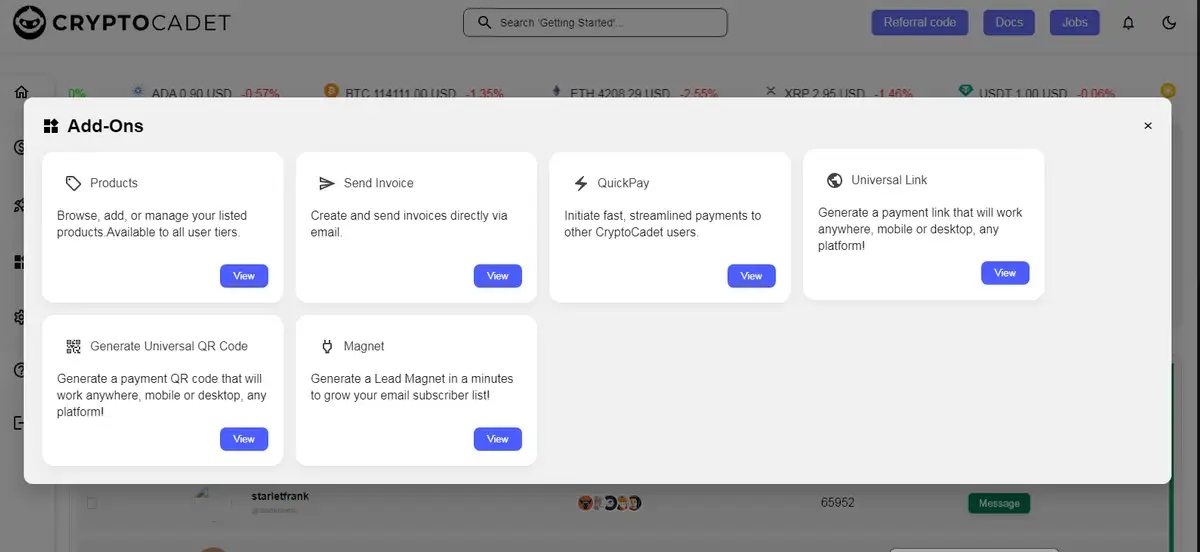Open QuickPay with its View button

pyautogui.click(x=751, y=276)
